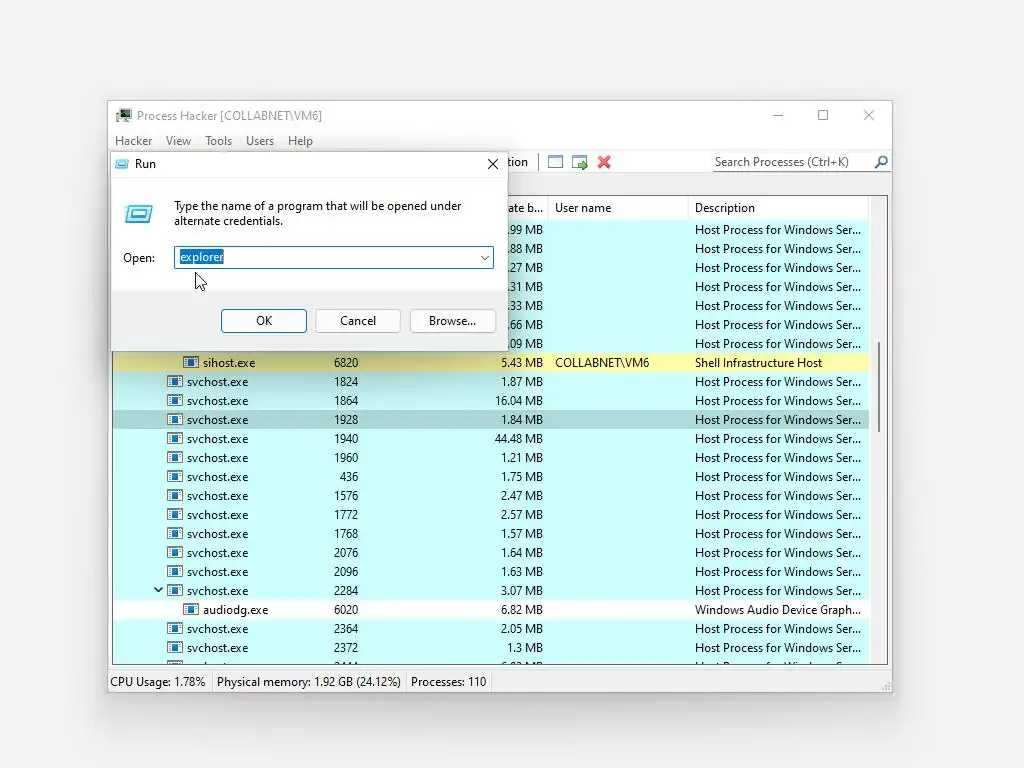Viewport: 1024px width, 768px height.
Task: Collapse the svchost.exe 2284 tree node
Action: tap(158, 590)
